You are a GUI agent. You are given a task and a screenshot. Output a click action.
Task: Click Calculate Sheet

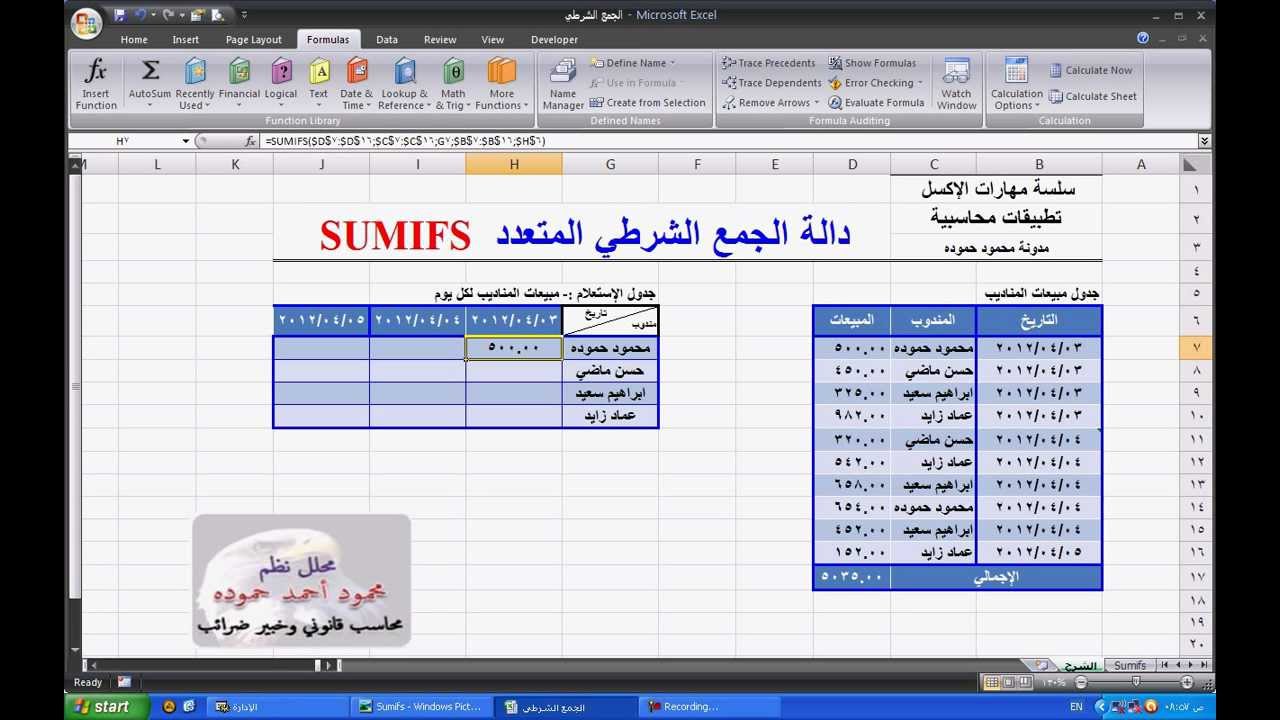click(1093, 96)
